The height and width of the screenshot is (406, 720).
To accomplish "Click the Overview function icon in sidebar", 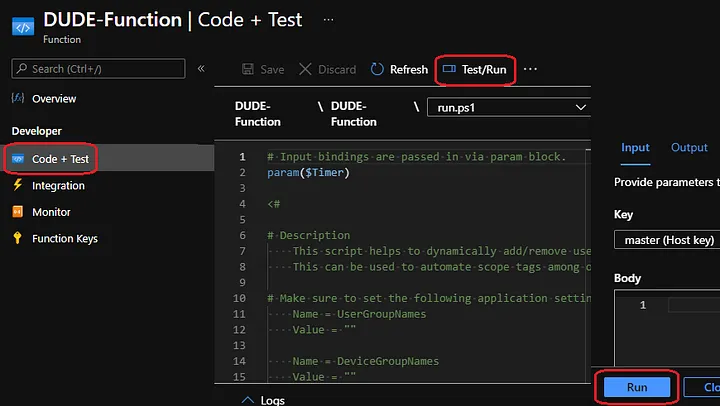I will click(18, 99).
